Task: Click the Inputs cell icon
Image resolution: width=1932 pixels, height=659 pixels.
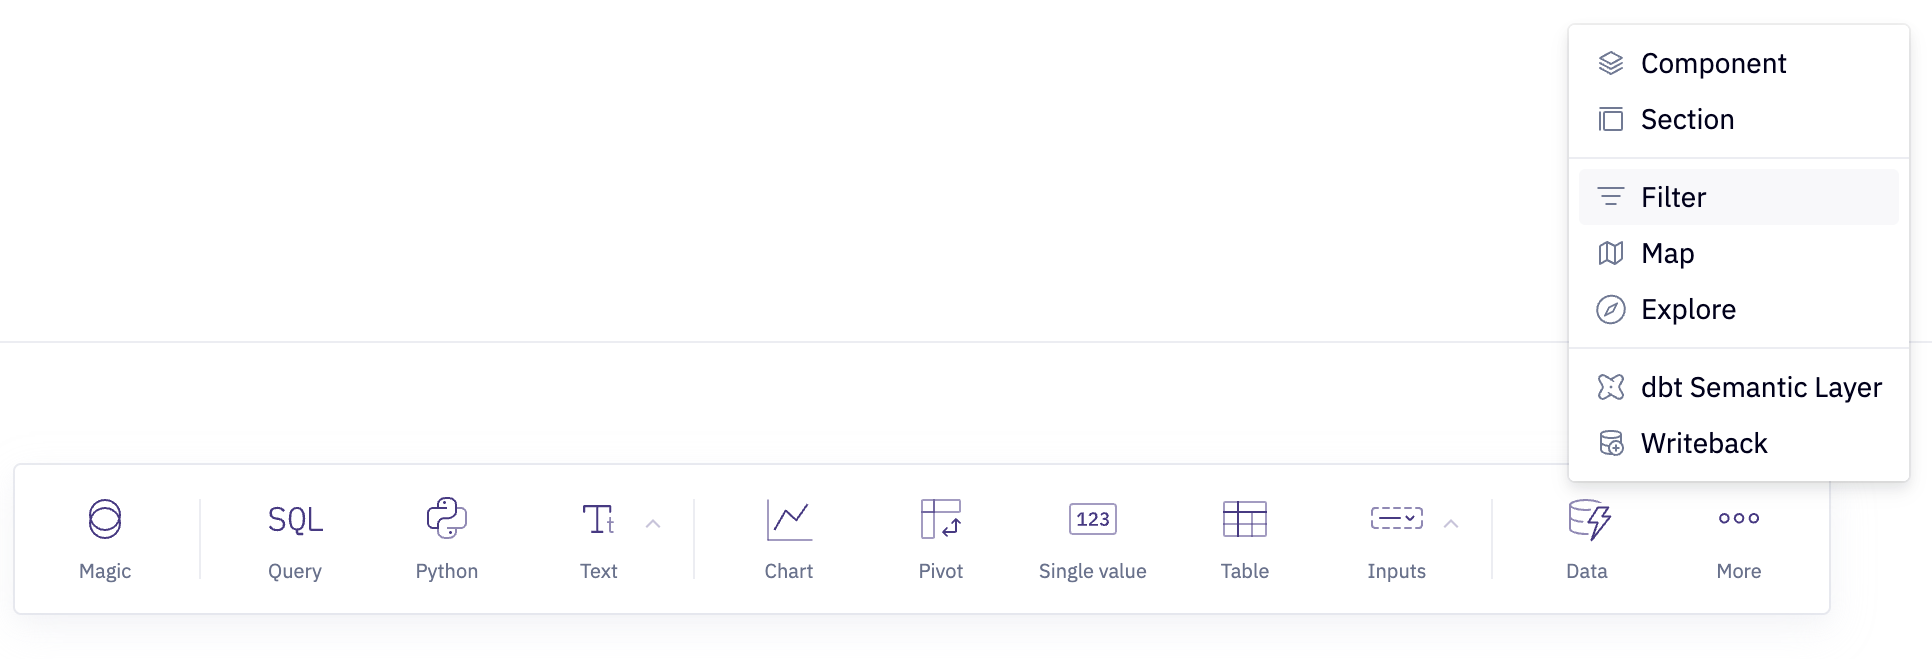Action: [1396, 520]
